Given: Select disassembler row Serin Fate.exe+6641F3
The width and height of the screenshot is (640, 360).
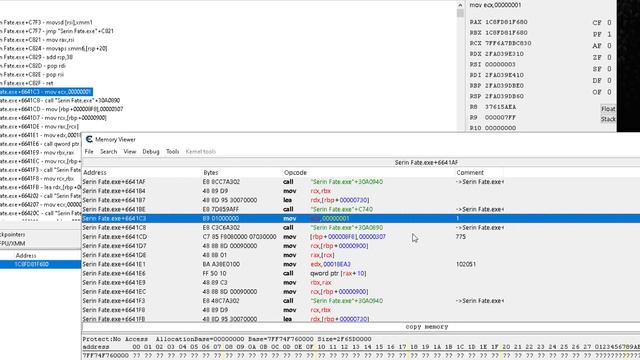Looking at the screenshot, I should pyautogui.click(x=361, y=301).
